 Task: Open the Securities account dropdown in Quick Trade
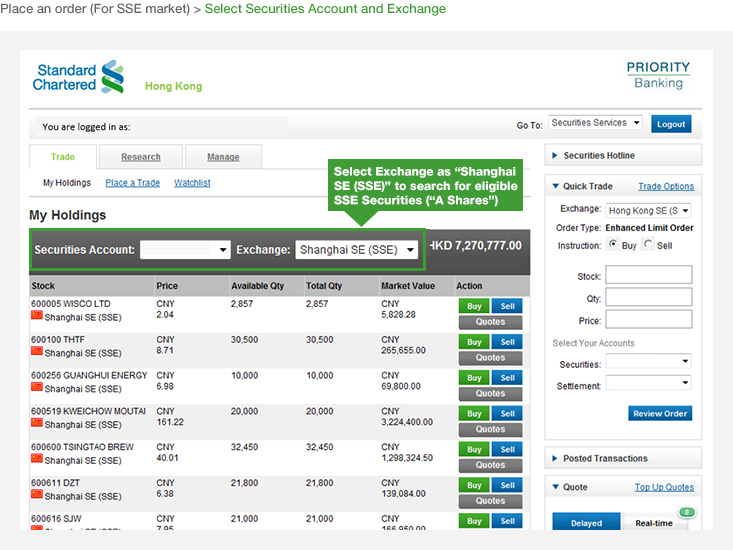point(648,361)
